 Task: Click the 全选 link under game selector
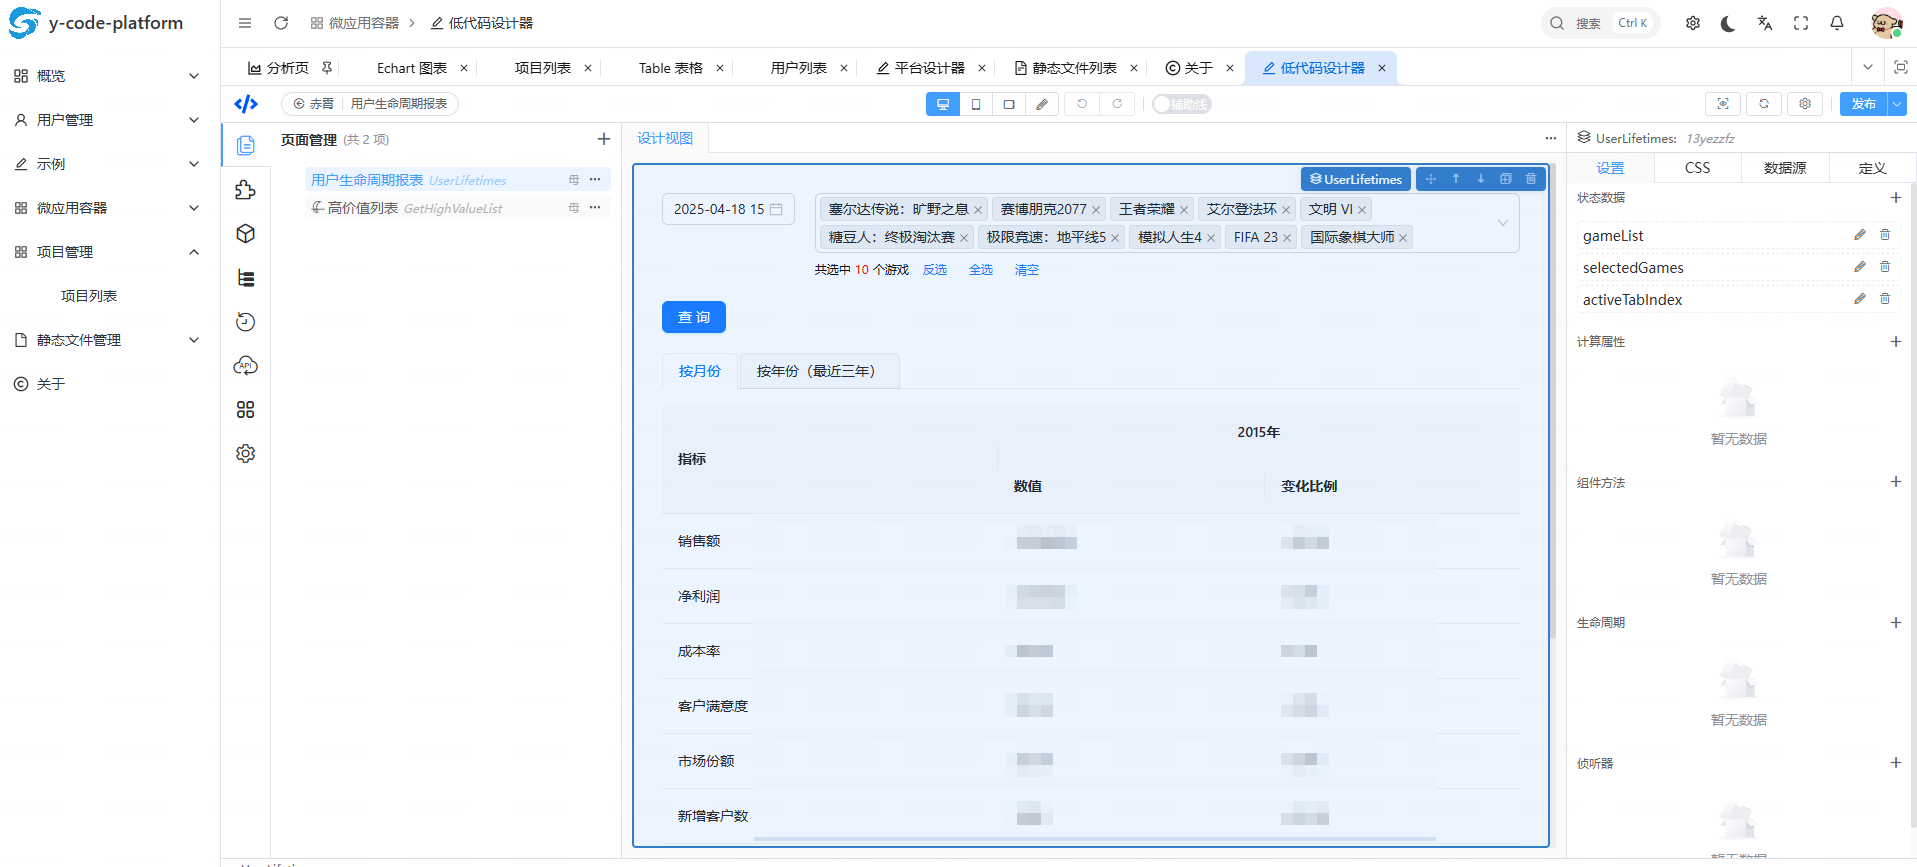point(980,270)
